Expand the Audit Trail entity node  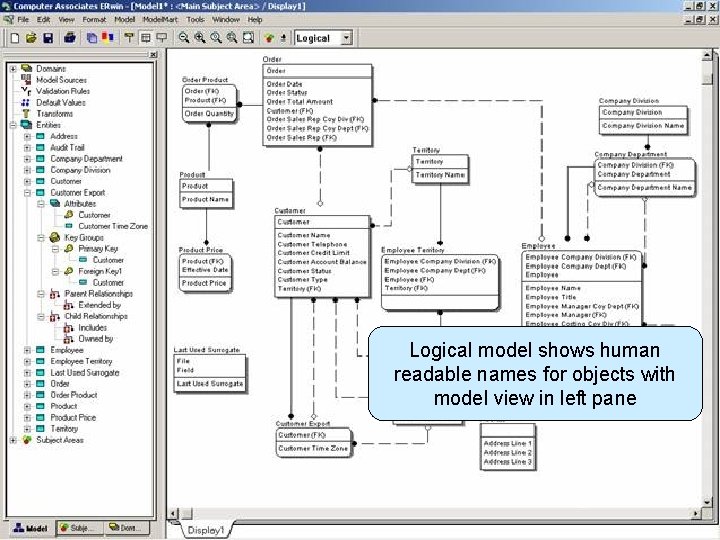28,147
